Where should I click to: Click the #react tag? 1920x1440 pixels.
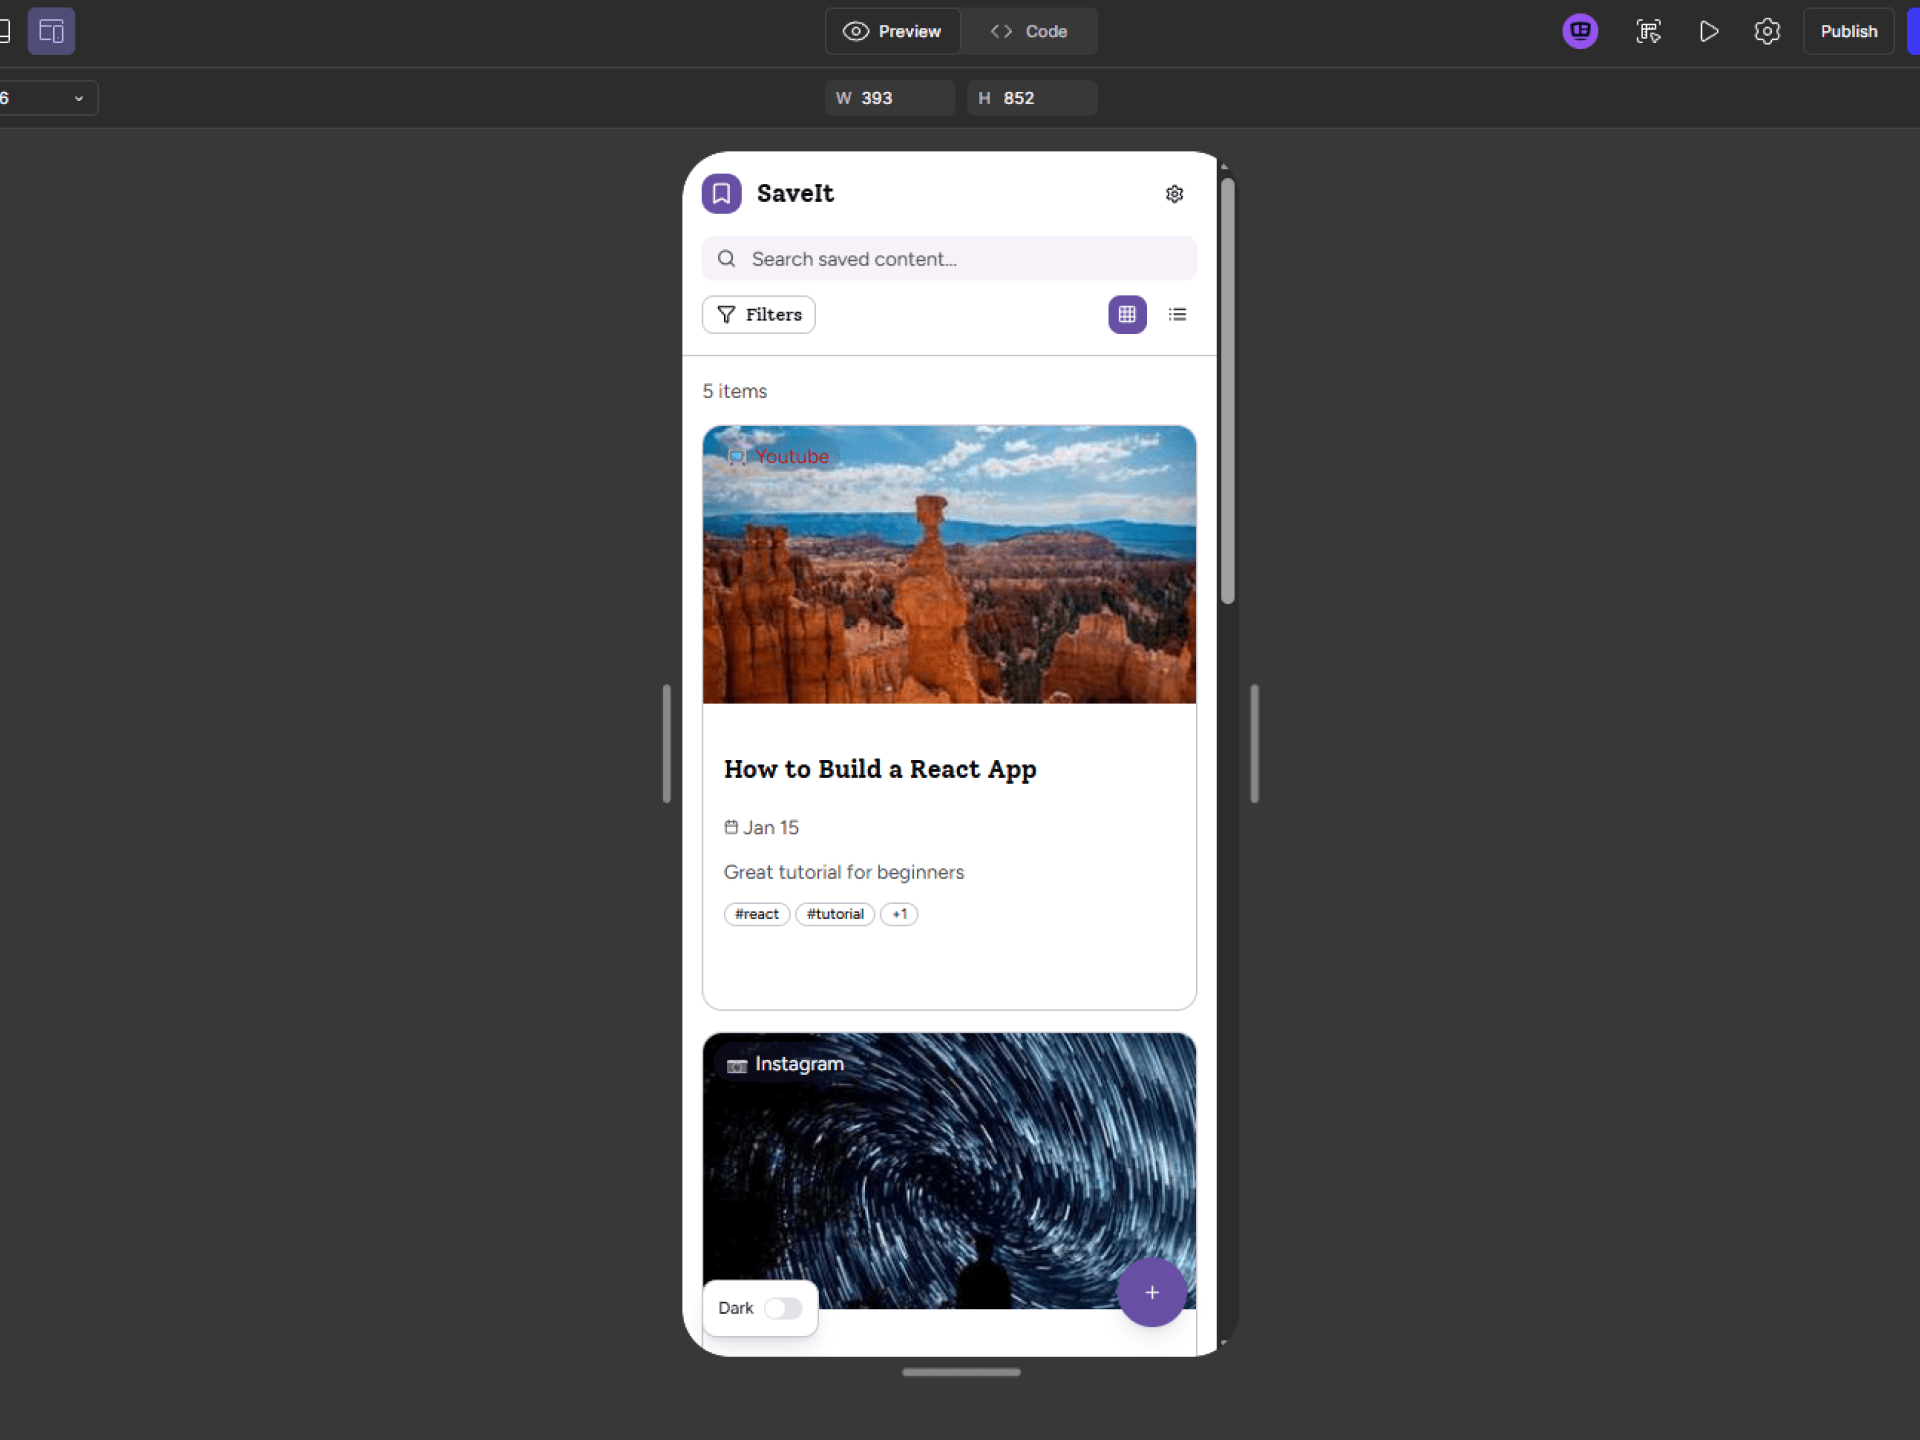(756, 914)
